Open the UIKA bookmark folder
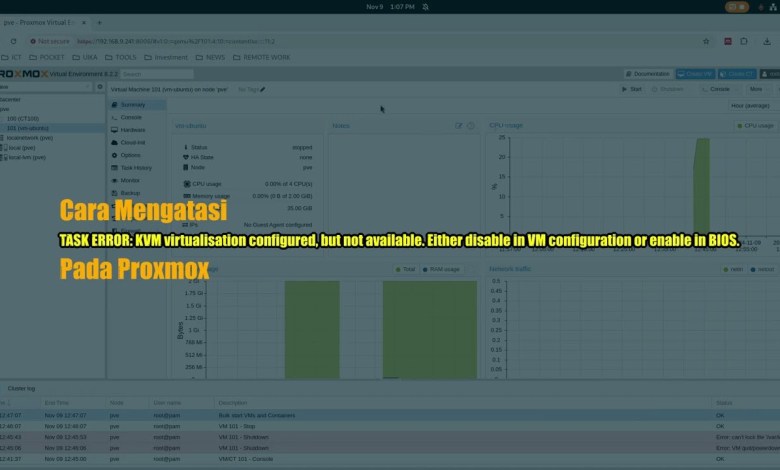Image resolution: width=780 pixels, height=470 pixels. click(x=85, y=57)
